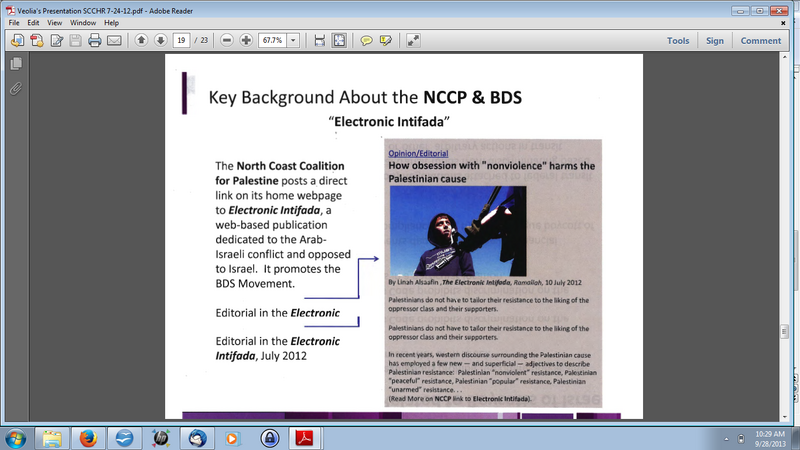This screenshot has height=450, width=800.
Task: Click the Open file toolbar icon
Action: tap(17, 40)
